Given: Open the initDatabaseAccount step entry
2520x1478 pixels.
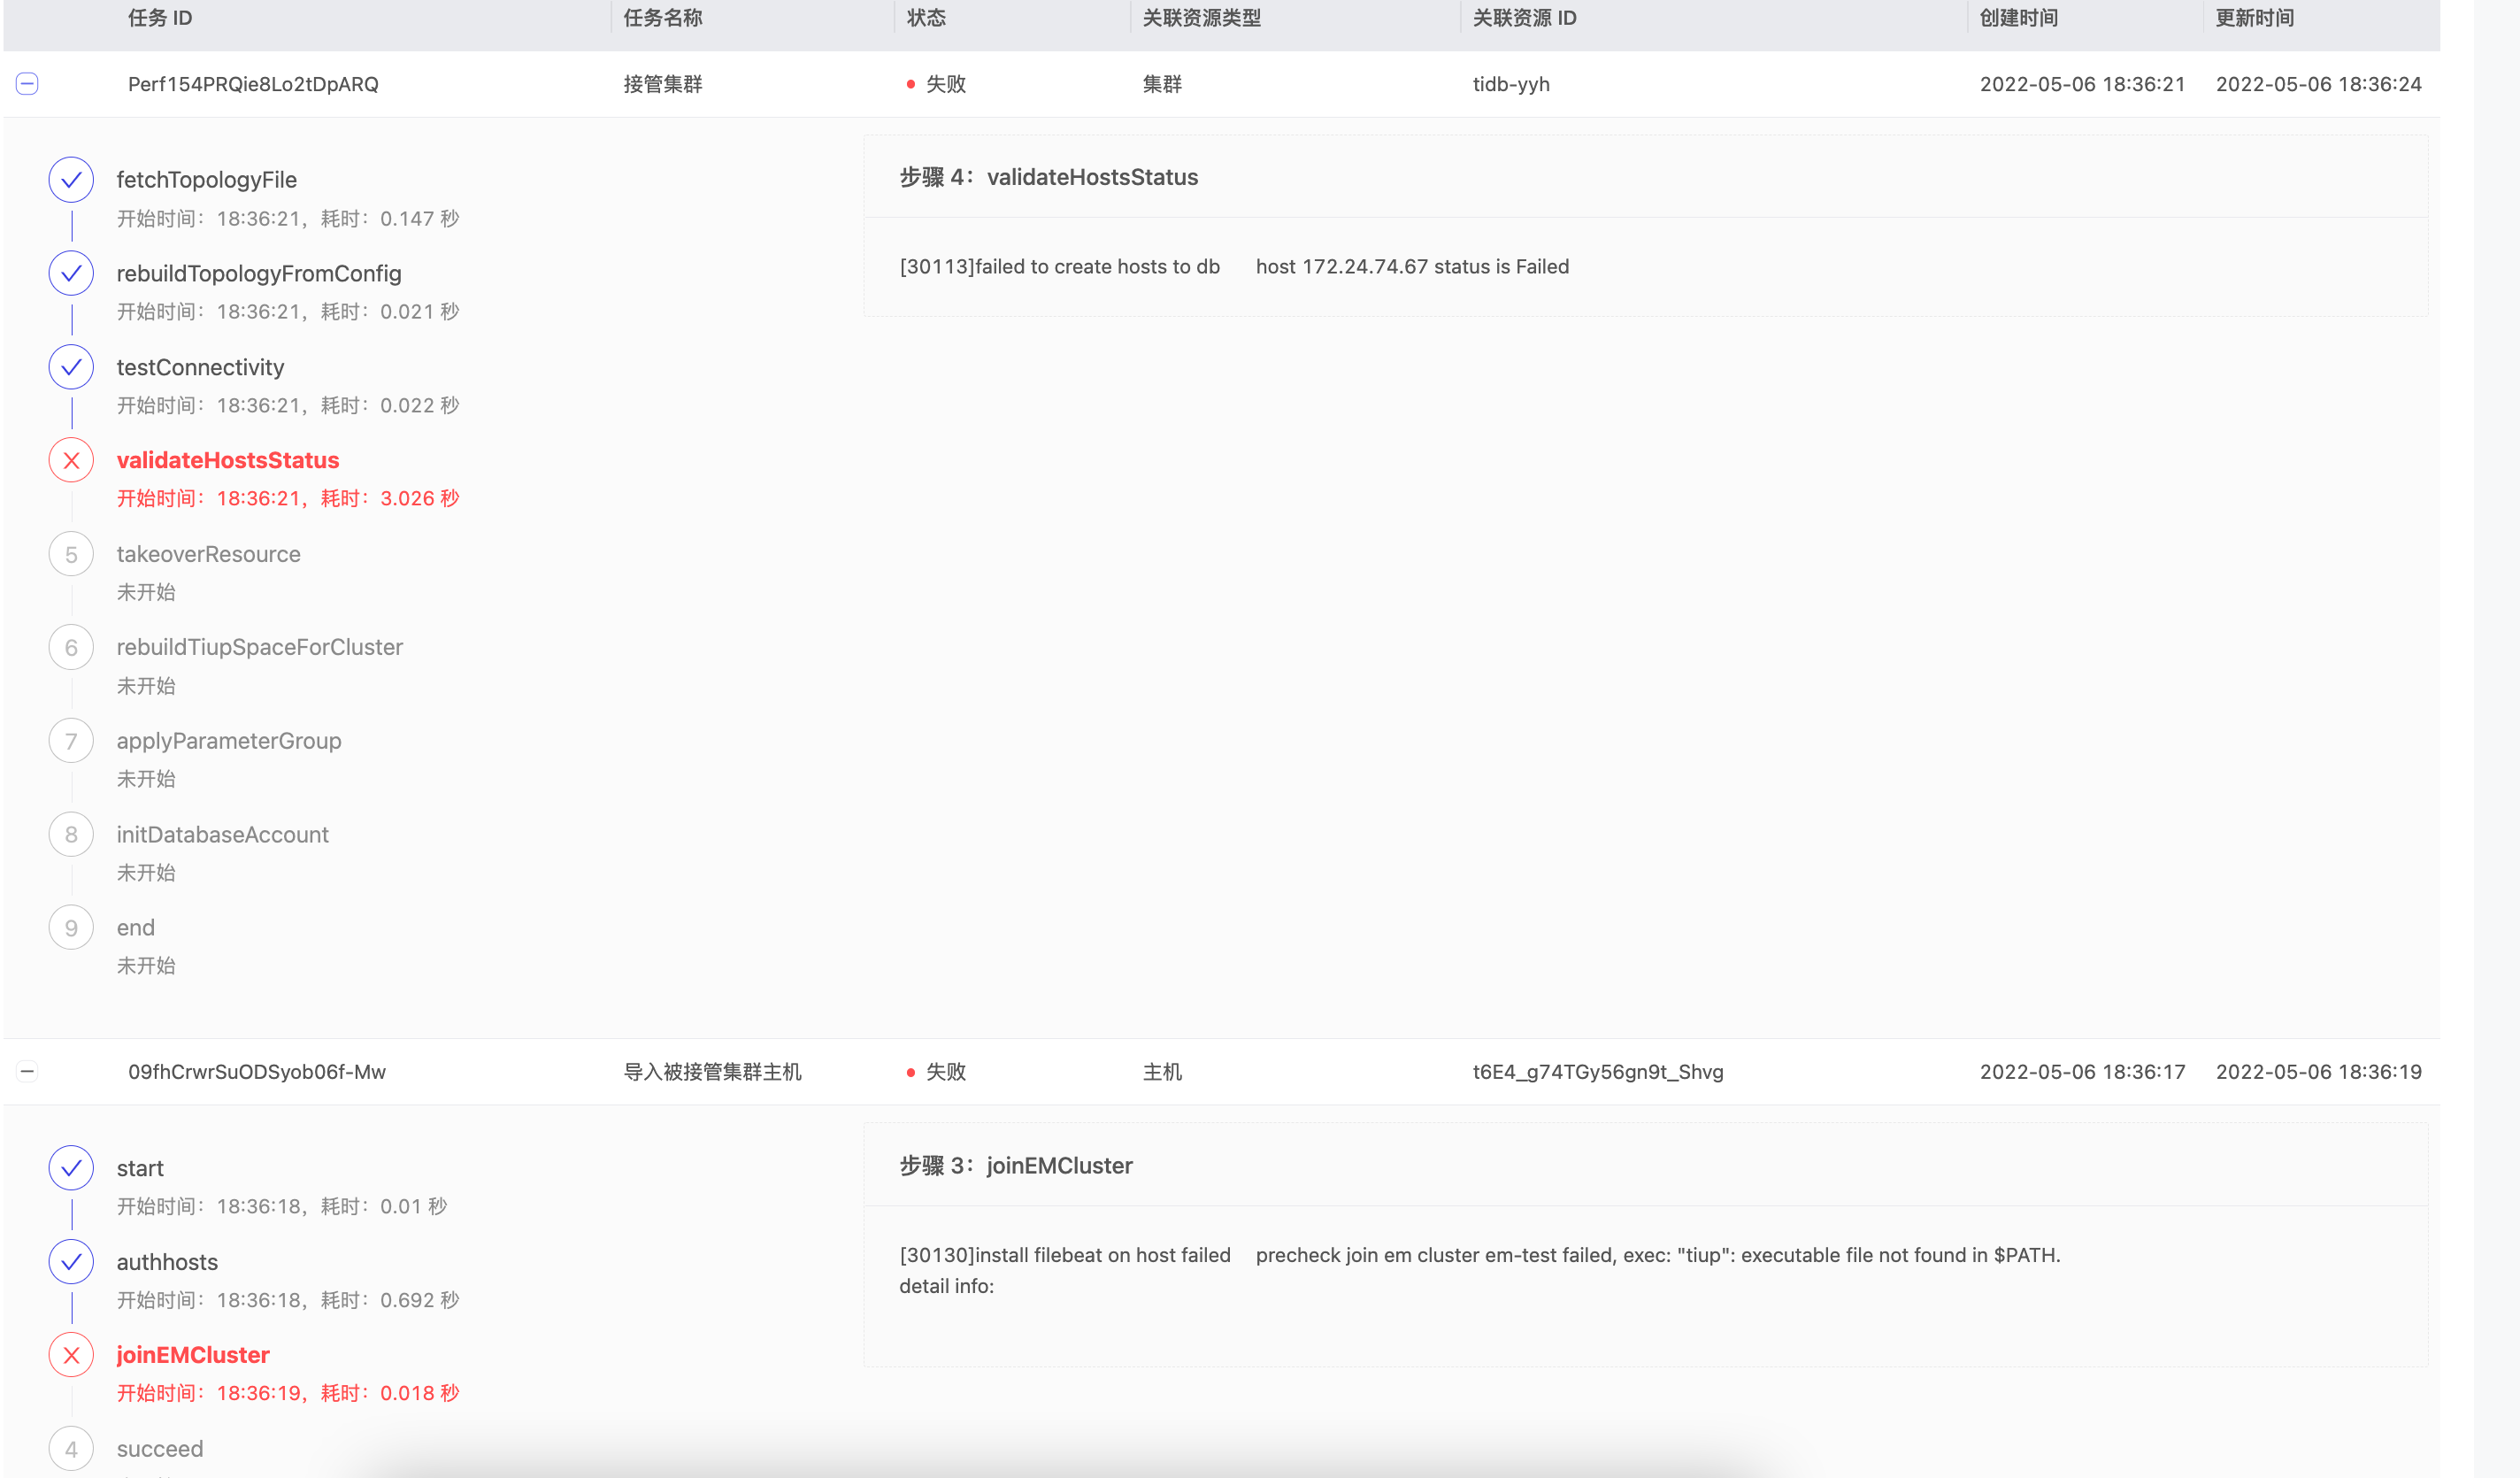Looking at the screenshot, I should click(222, 834).
